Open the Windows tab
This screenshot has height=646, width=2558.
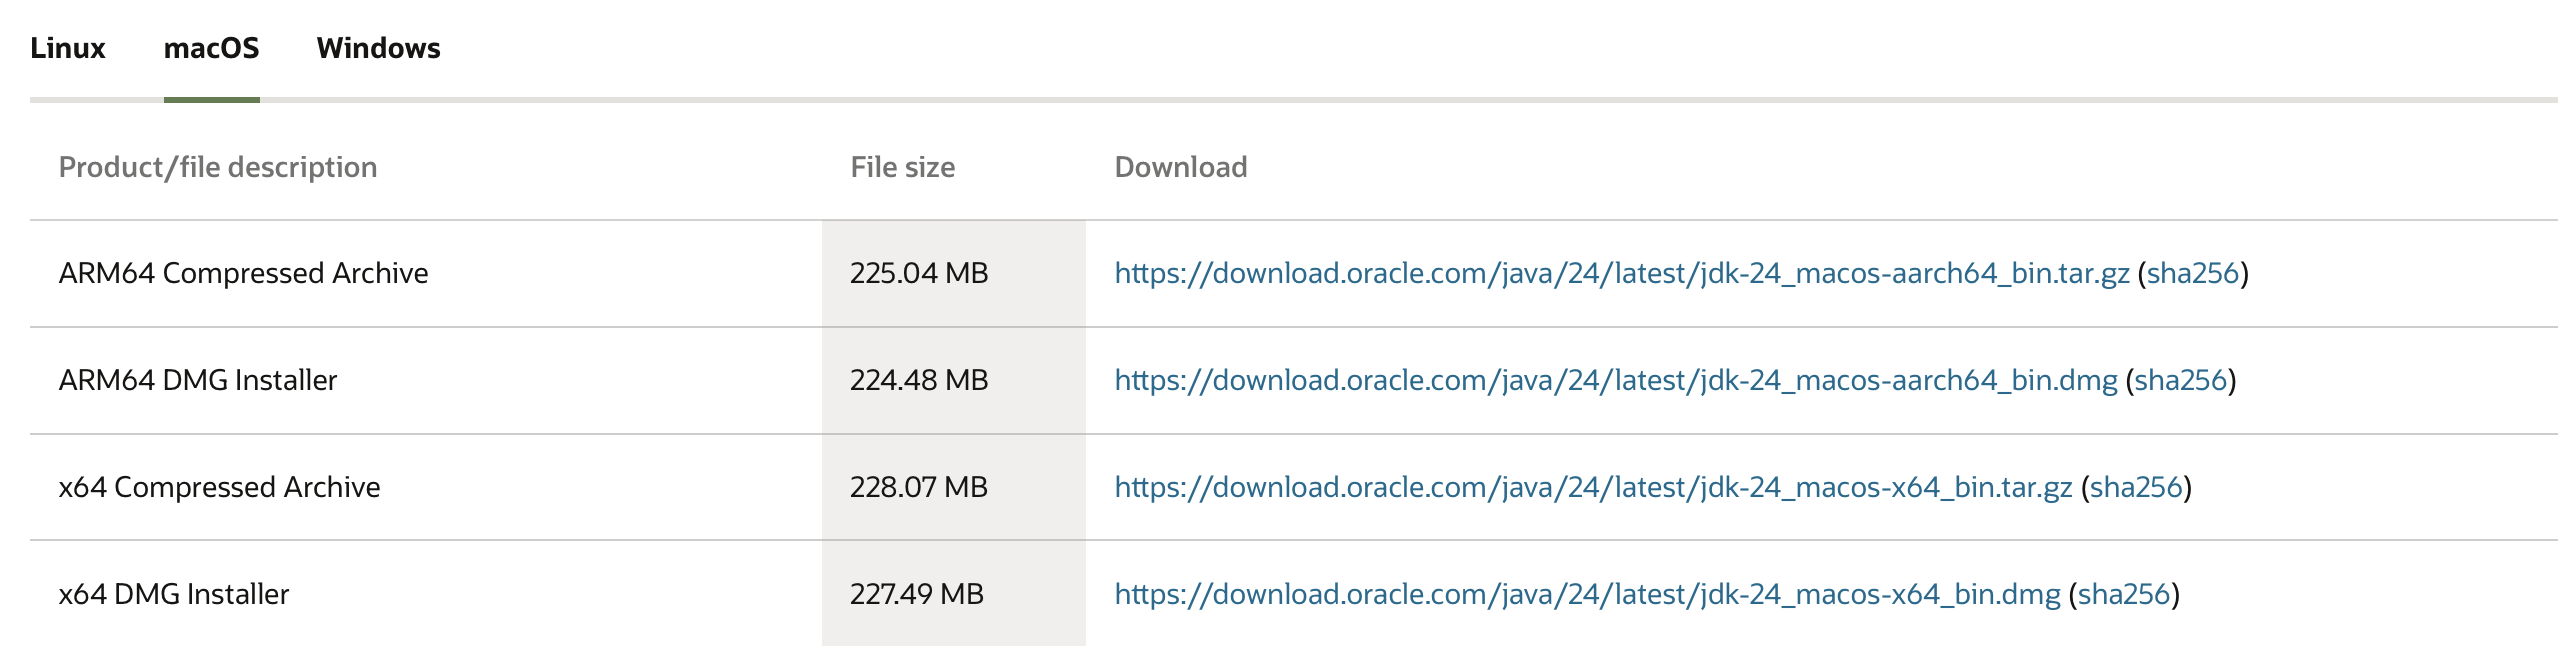(x=378, y=48)
